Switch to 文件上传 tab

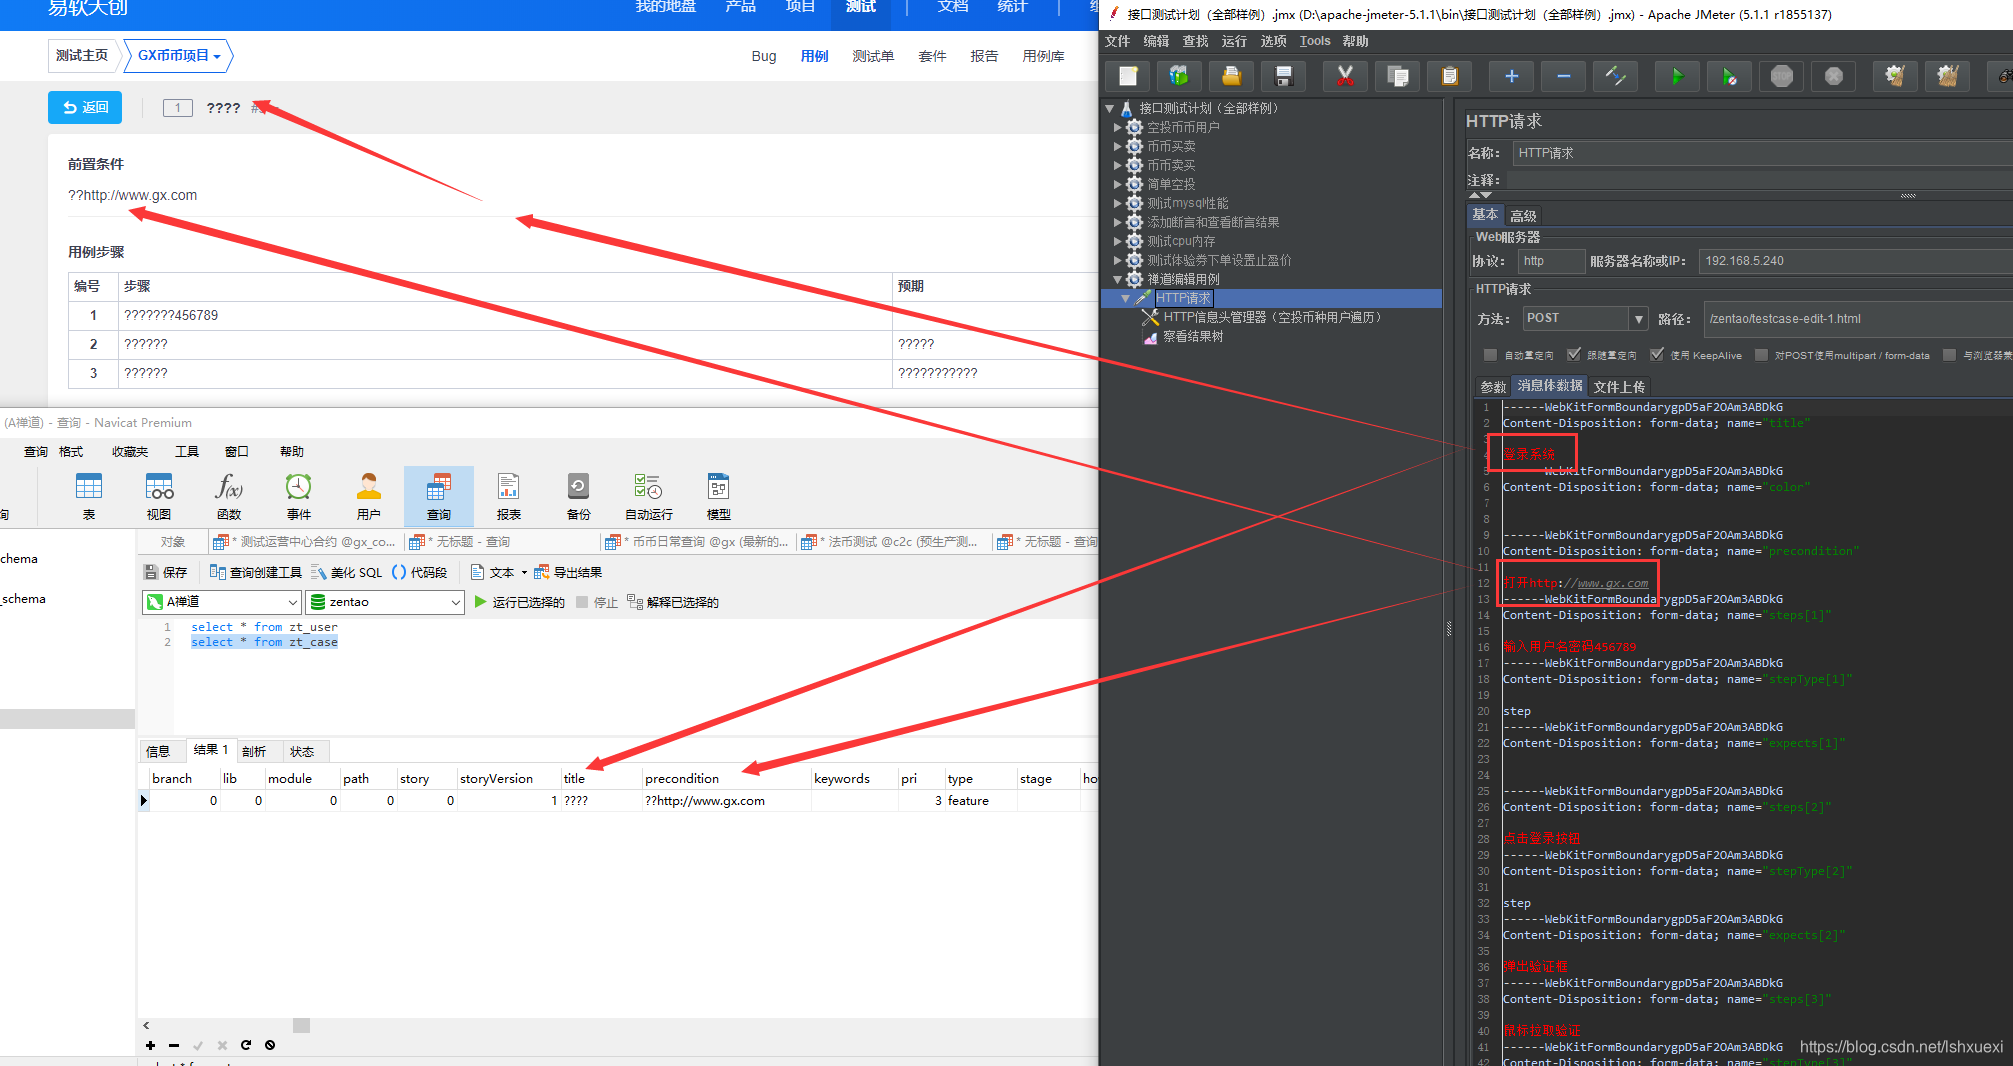point(1619,387)
